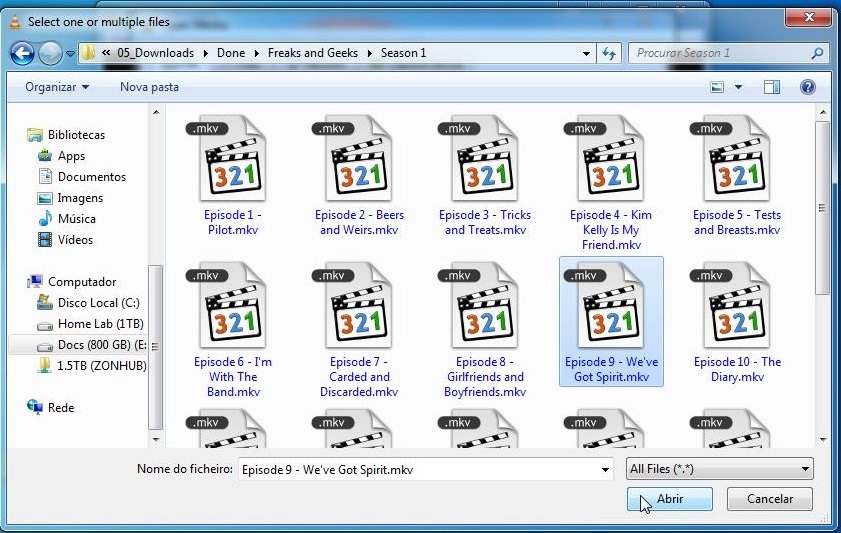Select the Episode 5 - Tests and Breasts.mkv icon
841x533 pixels.
point(736,158)
